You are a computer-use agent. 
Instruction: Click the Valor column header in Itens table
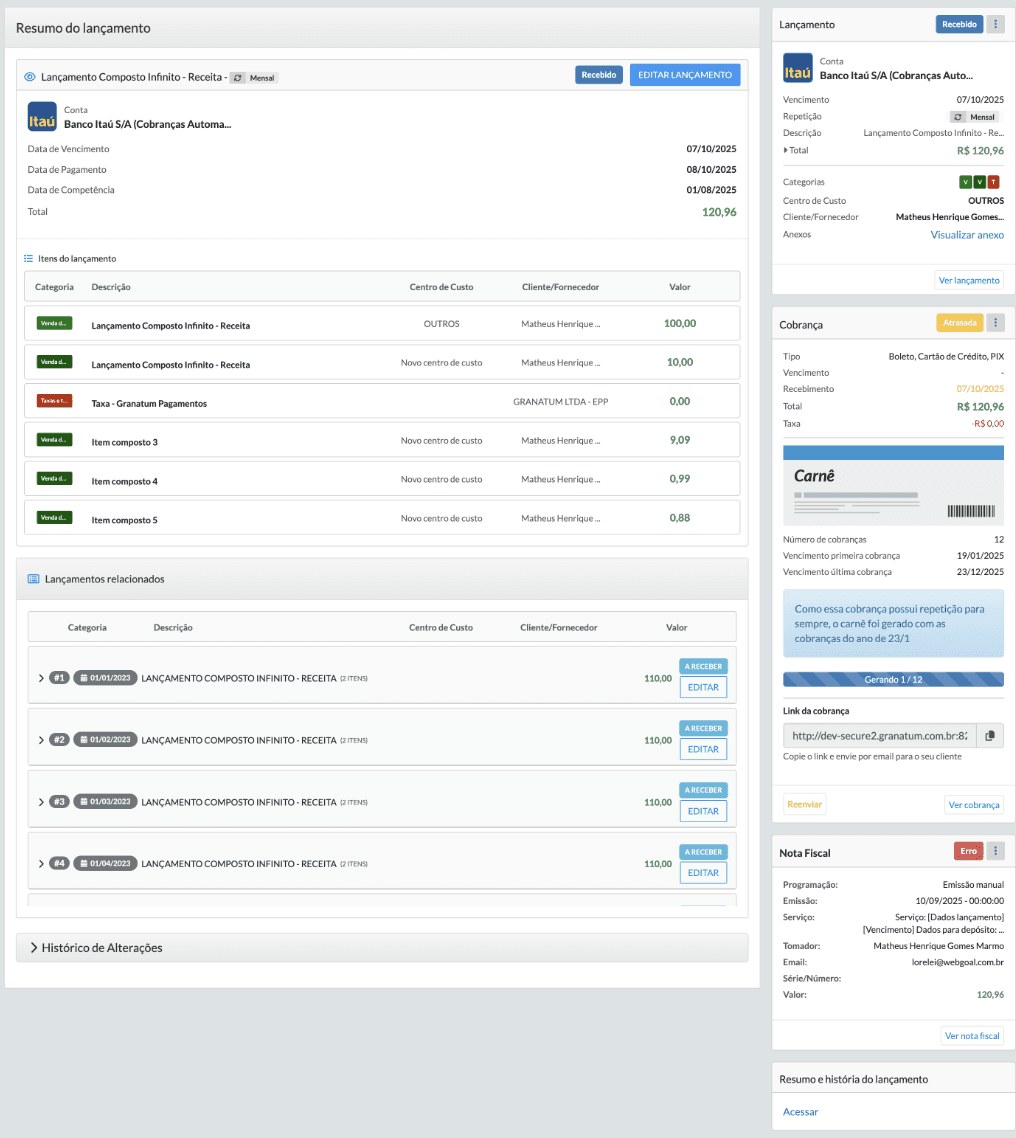[x=679, y=287]
